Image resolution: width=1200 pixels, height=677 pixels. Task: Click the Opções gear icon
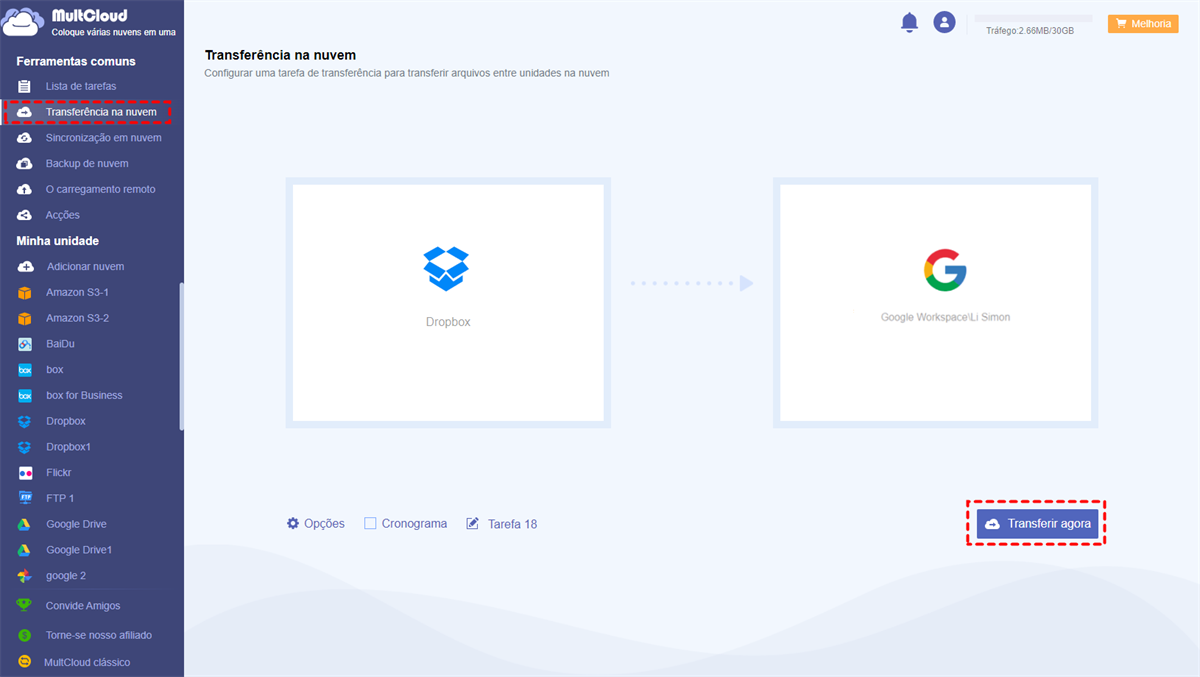point(293,523)
